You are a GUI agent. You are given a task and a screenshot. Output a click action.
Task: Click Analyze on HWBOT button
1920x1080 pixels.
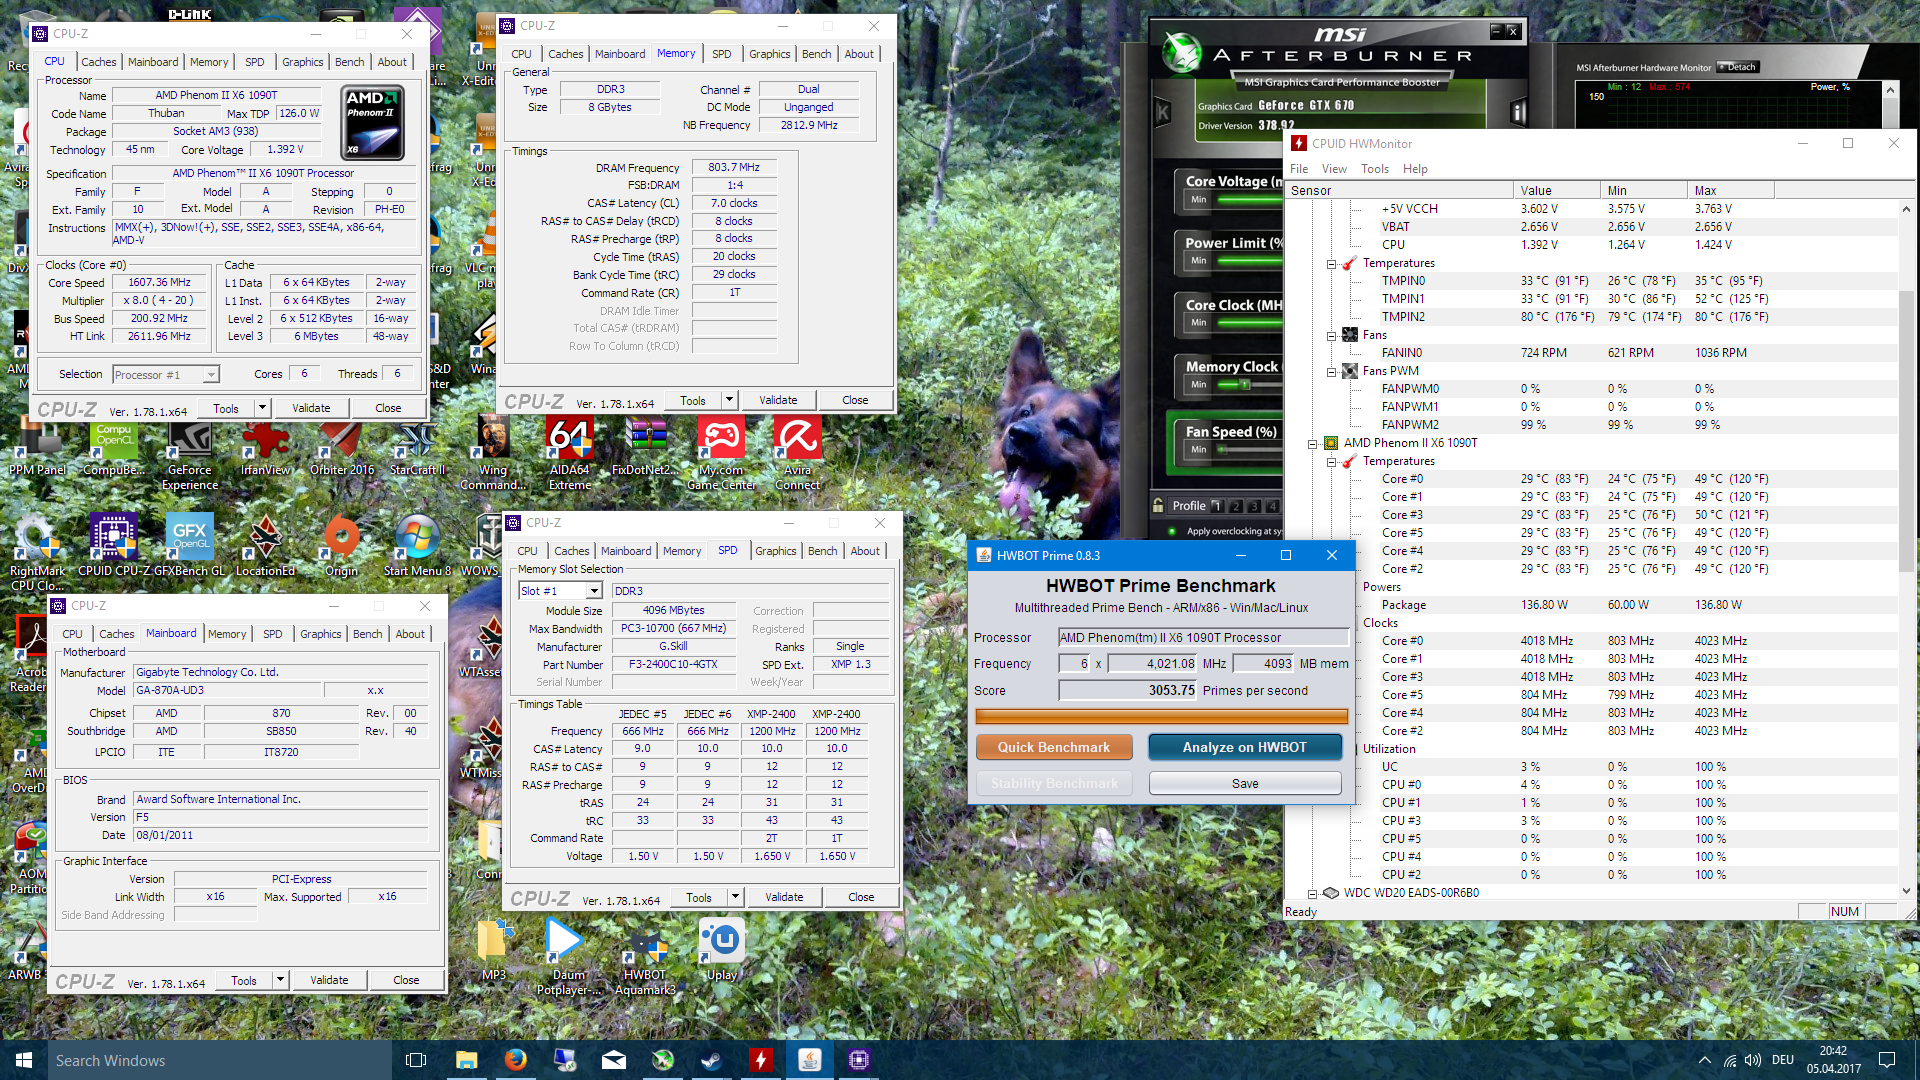point(1244,747)
